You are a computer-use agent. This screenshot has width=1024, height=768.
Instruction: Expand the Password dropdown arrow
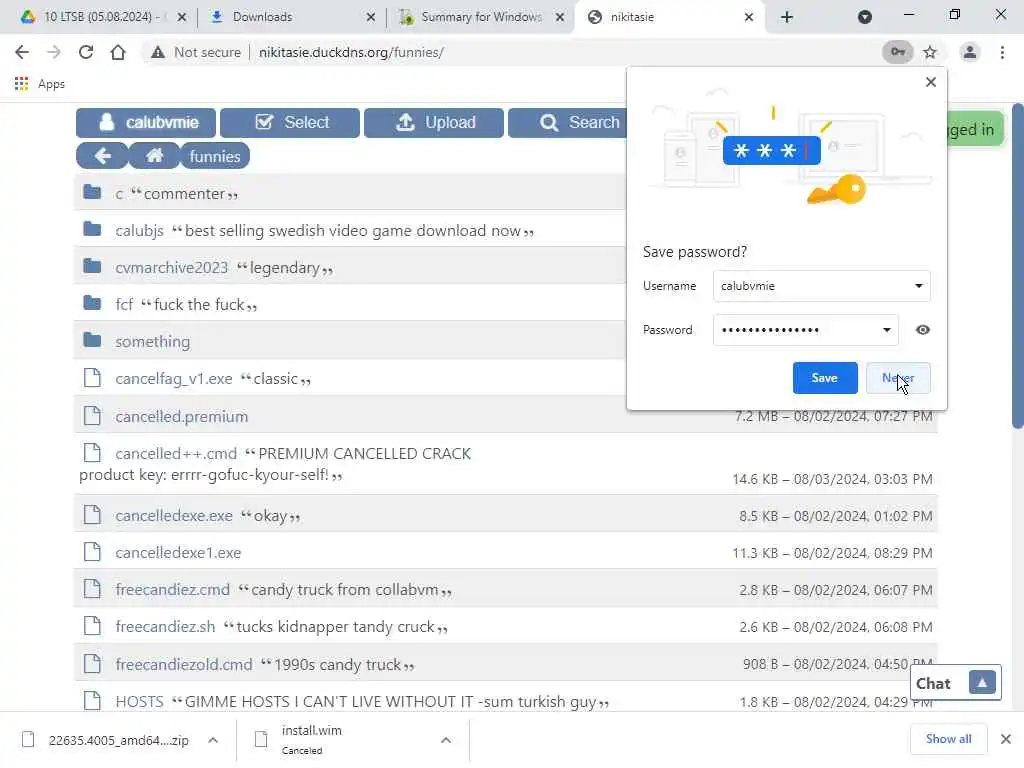[886, 330]
